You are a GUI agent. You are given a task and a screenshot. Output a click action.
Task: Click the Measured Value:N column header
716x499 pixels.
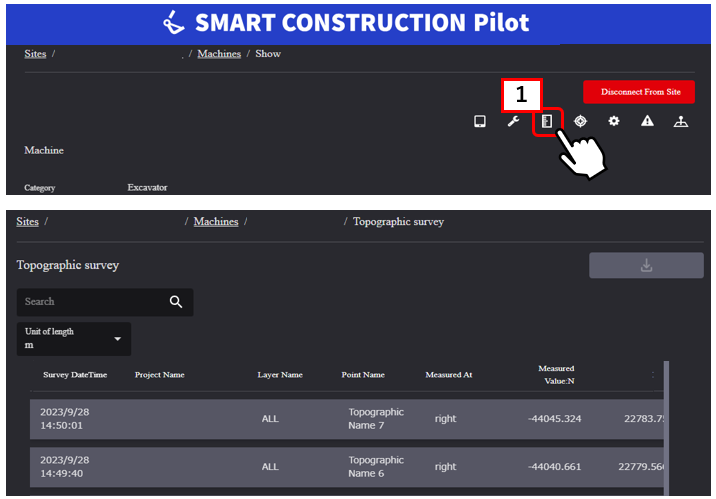[x=557, y=374]
